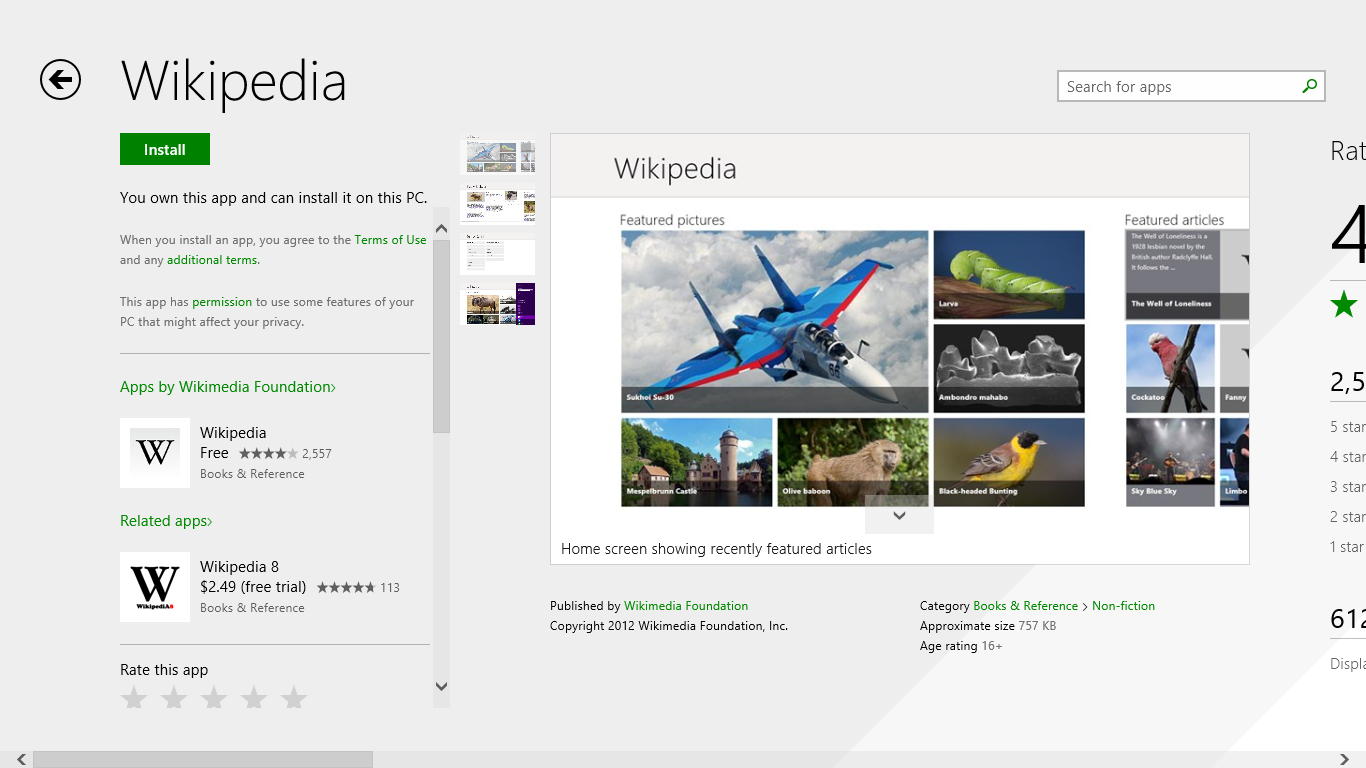
Task: Click 'Home screen showing recently featured articles' caption
Action: coord(716,549)
